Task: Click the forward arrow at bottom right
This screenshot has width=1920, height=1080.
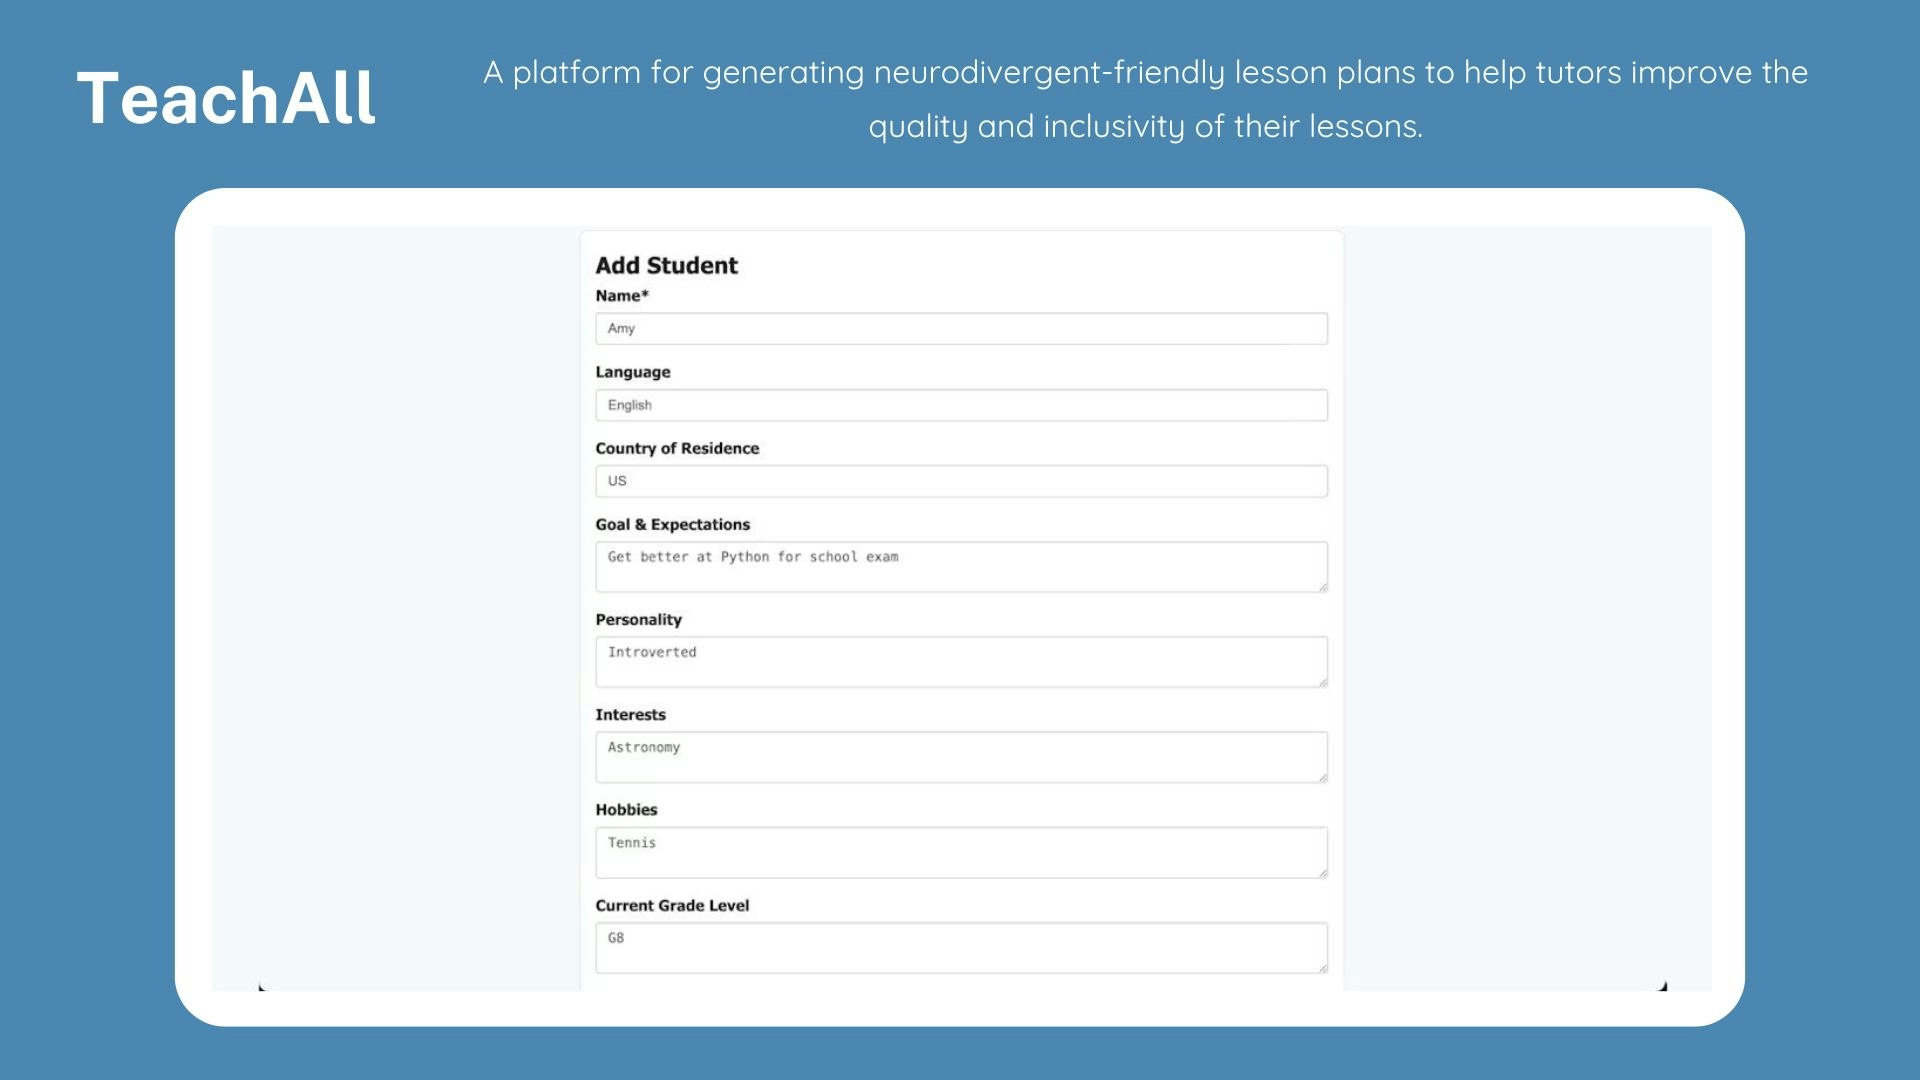Action: pyautogui.click(x=1662, y=985)
